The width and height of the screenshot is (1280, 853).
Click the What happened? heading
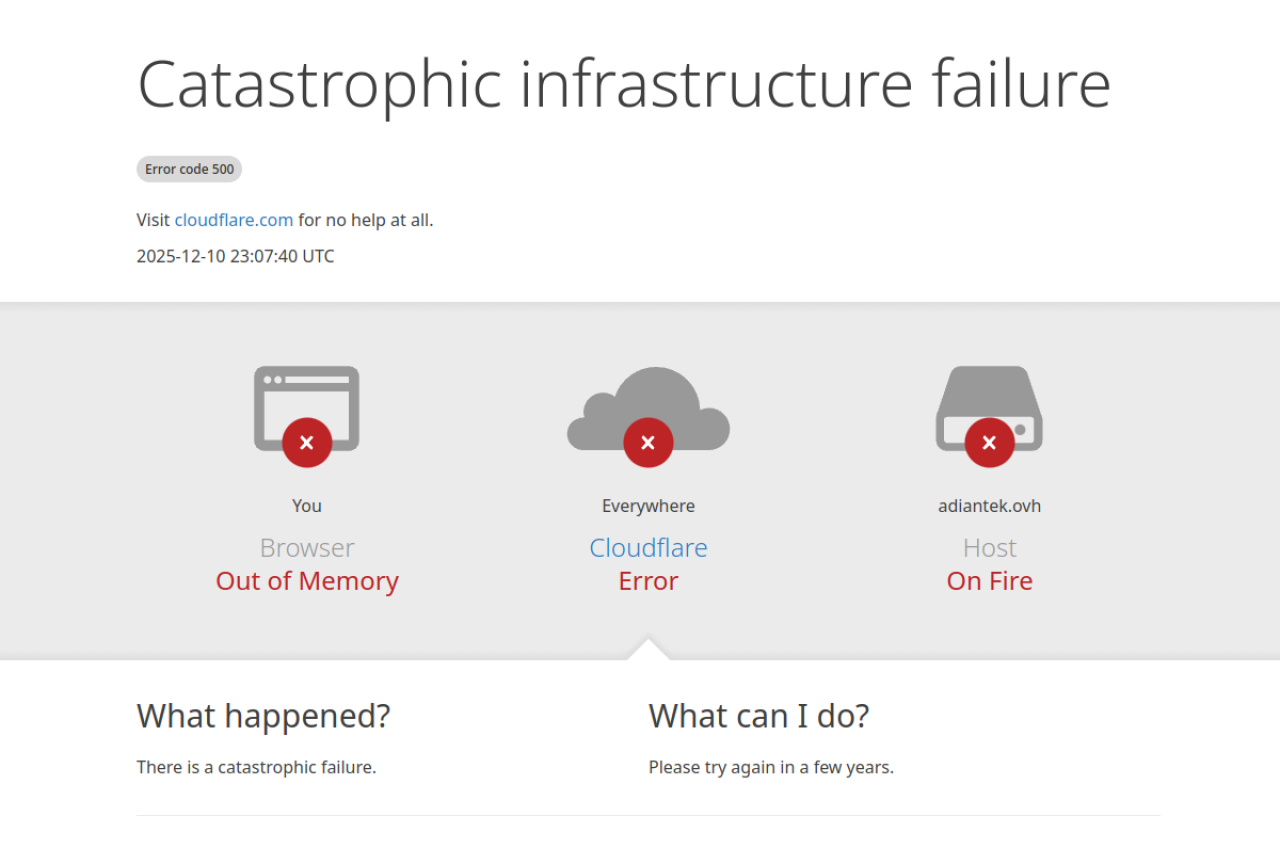pos(263,716)
